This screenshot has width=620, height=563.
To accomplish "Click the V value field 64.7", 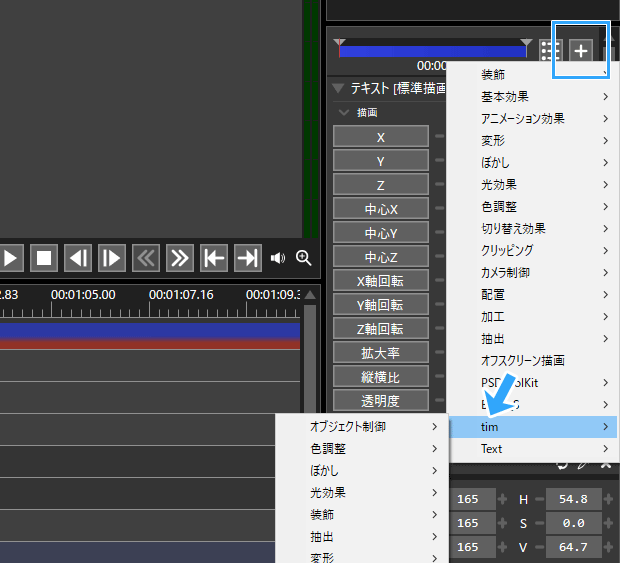I will pyautogui.click(x=574, y=547).
